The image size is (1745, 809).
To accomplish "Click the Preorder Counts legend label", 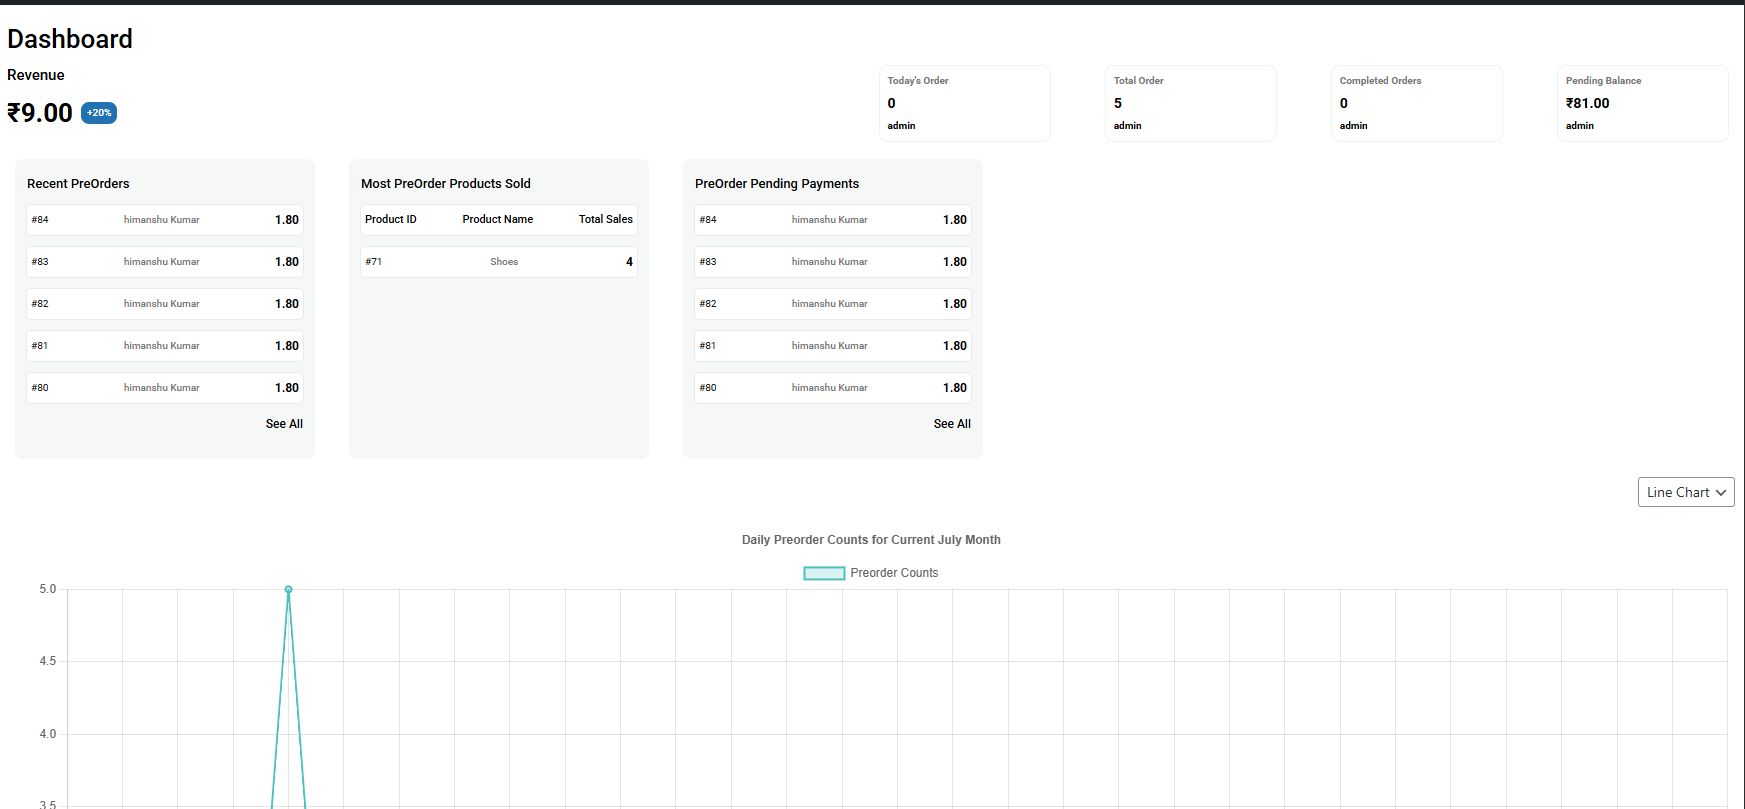I will (x=894, y=573).
